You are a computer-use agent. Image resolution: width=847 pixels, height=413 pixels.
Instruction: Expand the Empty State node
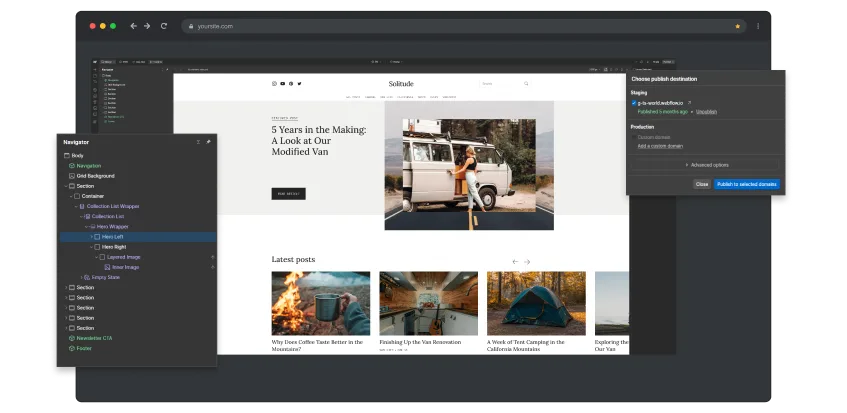pyautogui.click(x=82, y=277)
